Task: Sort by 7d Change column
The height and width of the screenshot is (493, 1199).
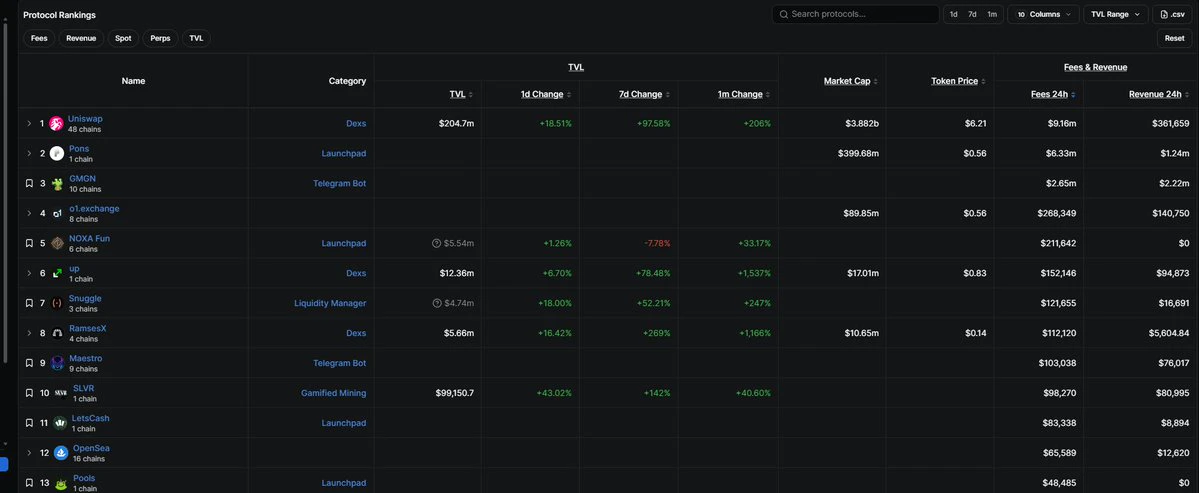Action: [x=645, y=94]
